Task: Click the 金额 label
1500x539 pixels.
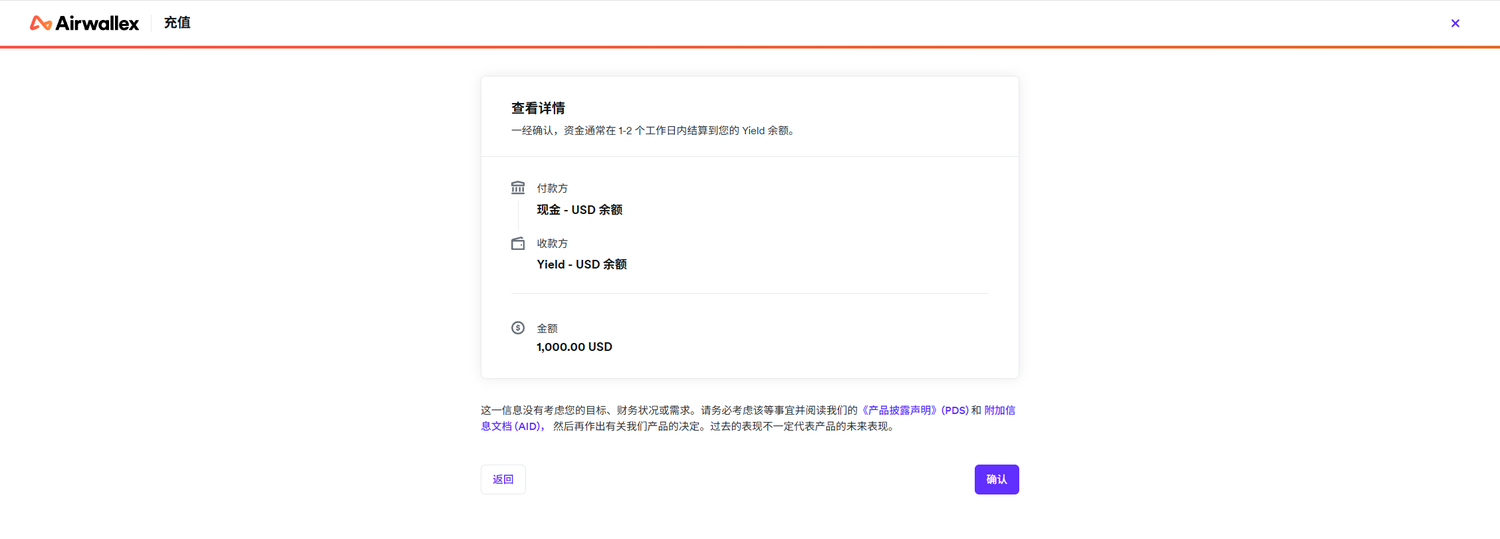Action: pos(547,328)
